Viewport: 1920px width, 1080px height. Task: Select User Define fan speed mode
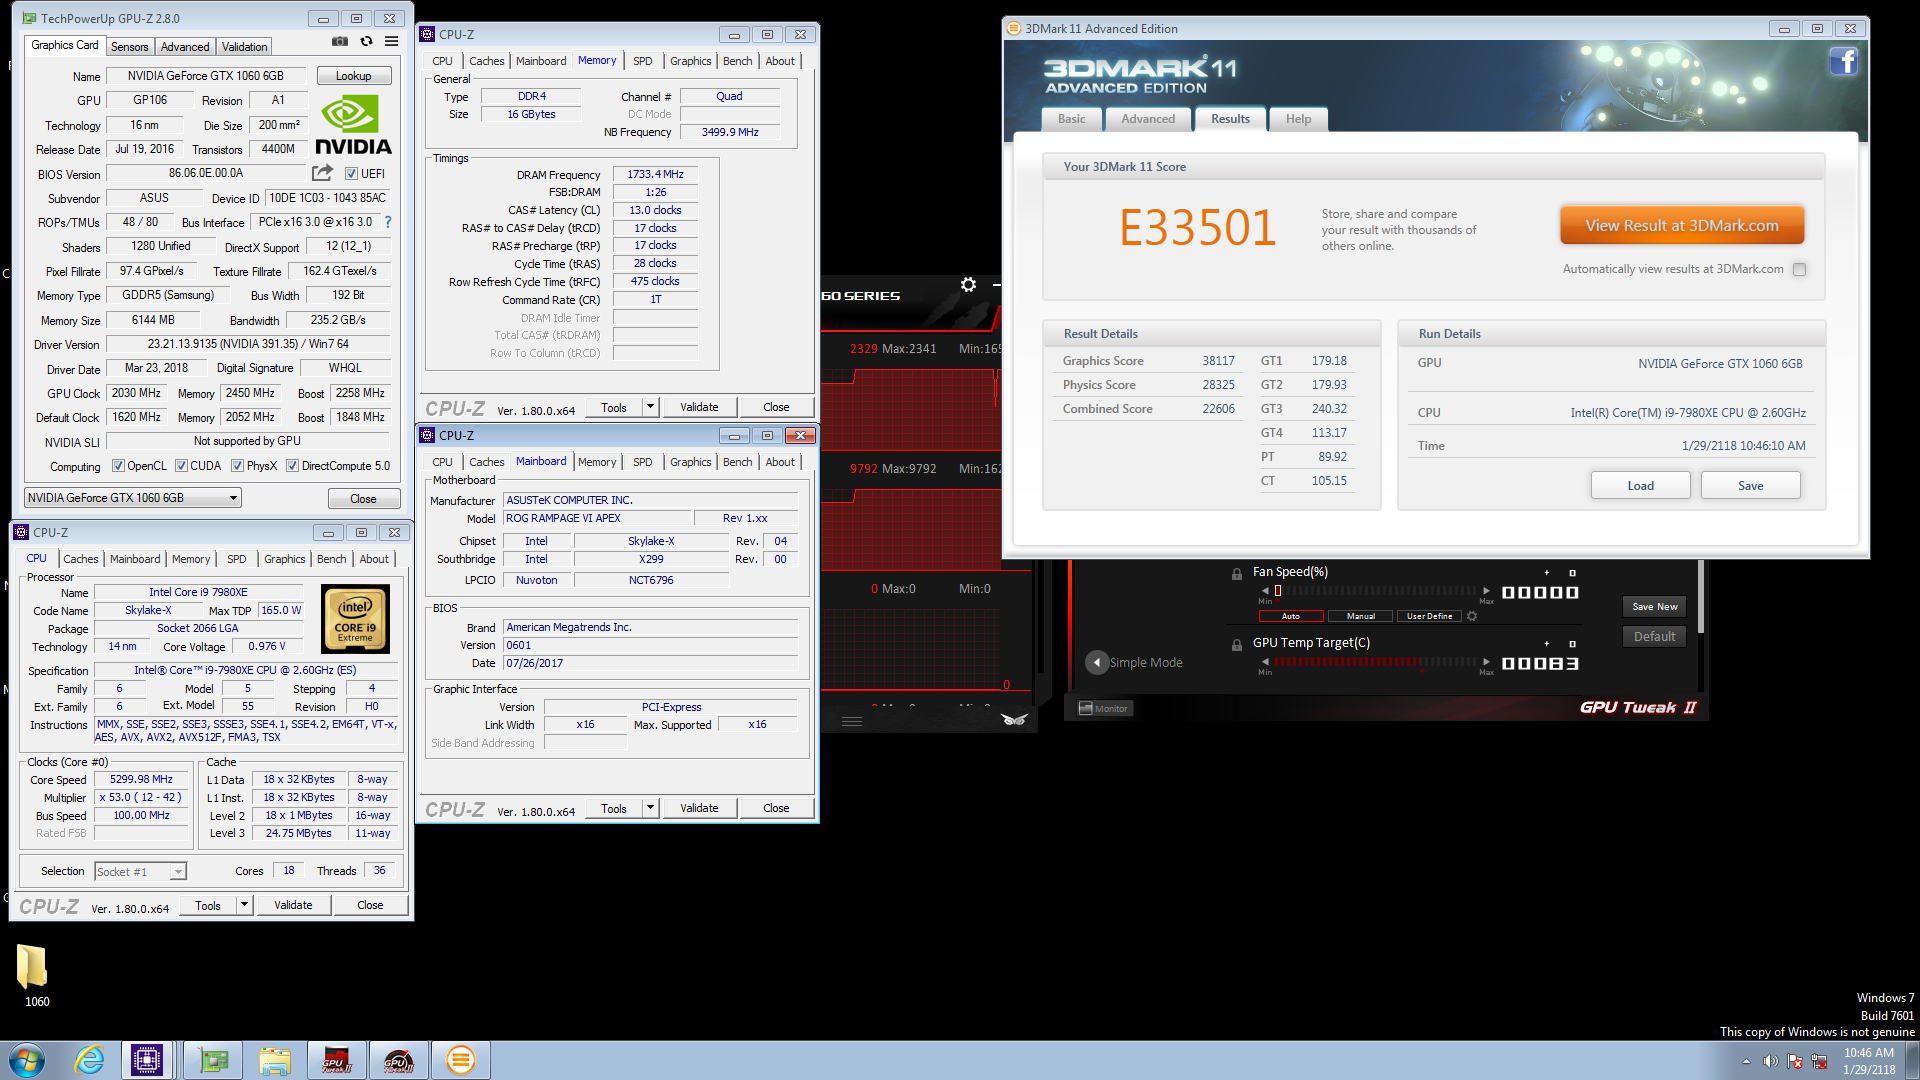[x=1430, y=616]
